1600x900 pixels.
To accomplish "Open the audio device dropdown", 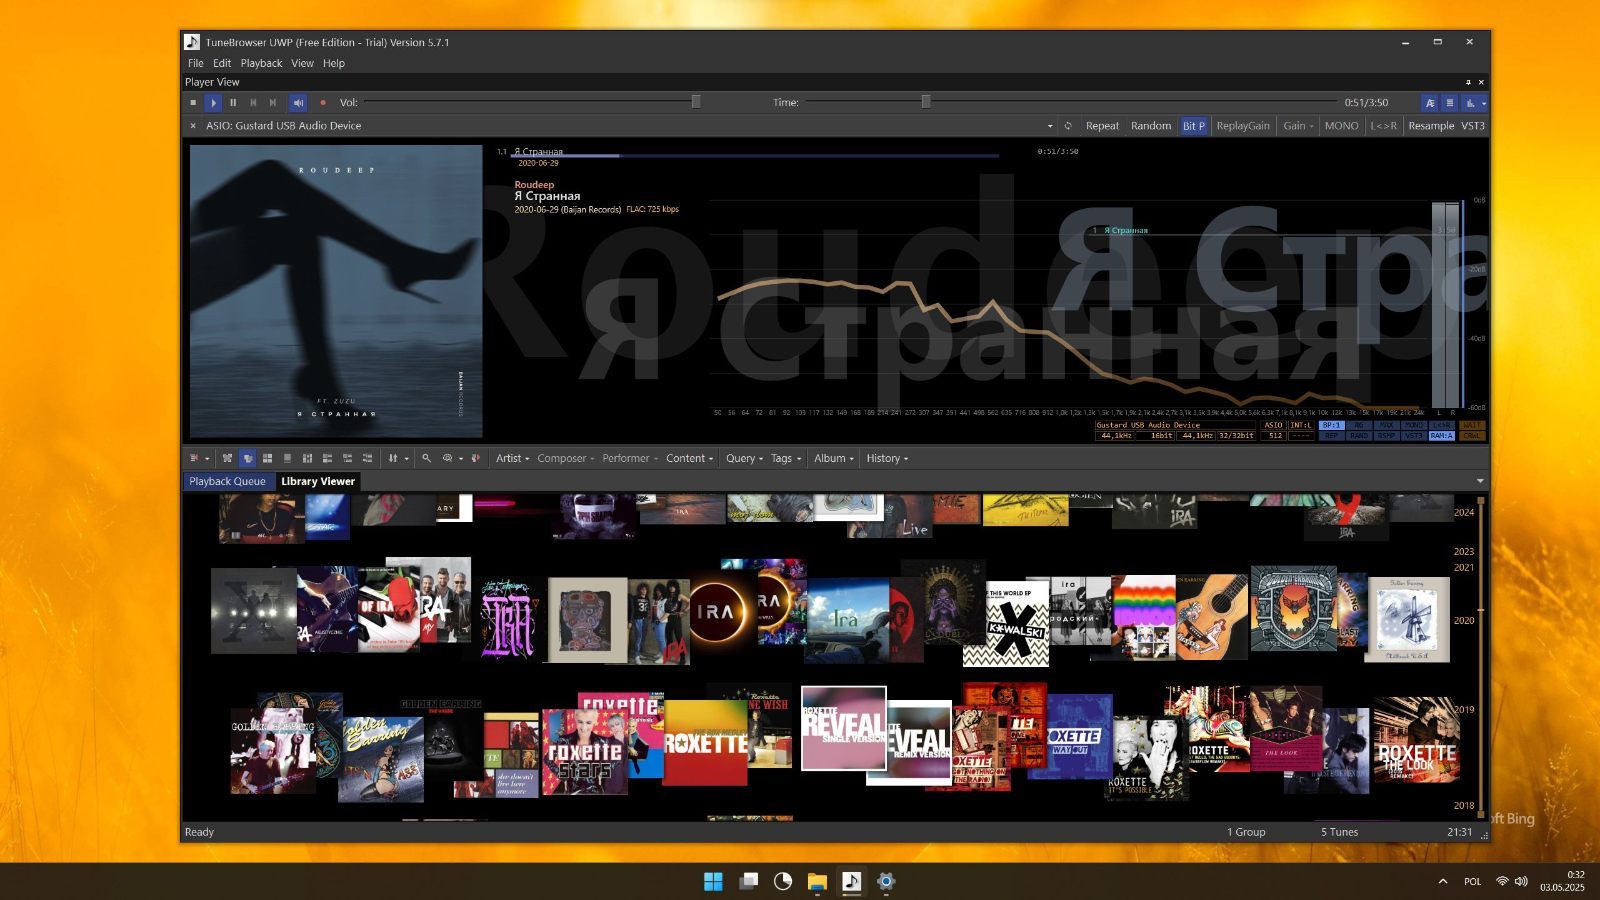I will click(x=1050, y=126).
